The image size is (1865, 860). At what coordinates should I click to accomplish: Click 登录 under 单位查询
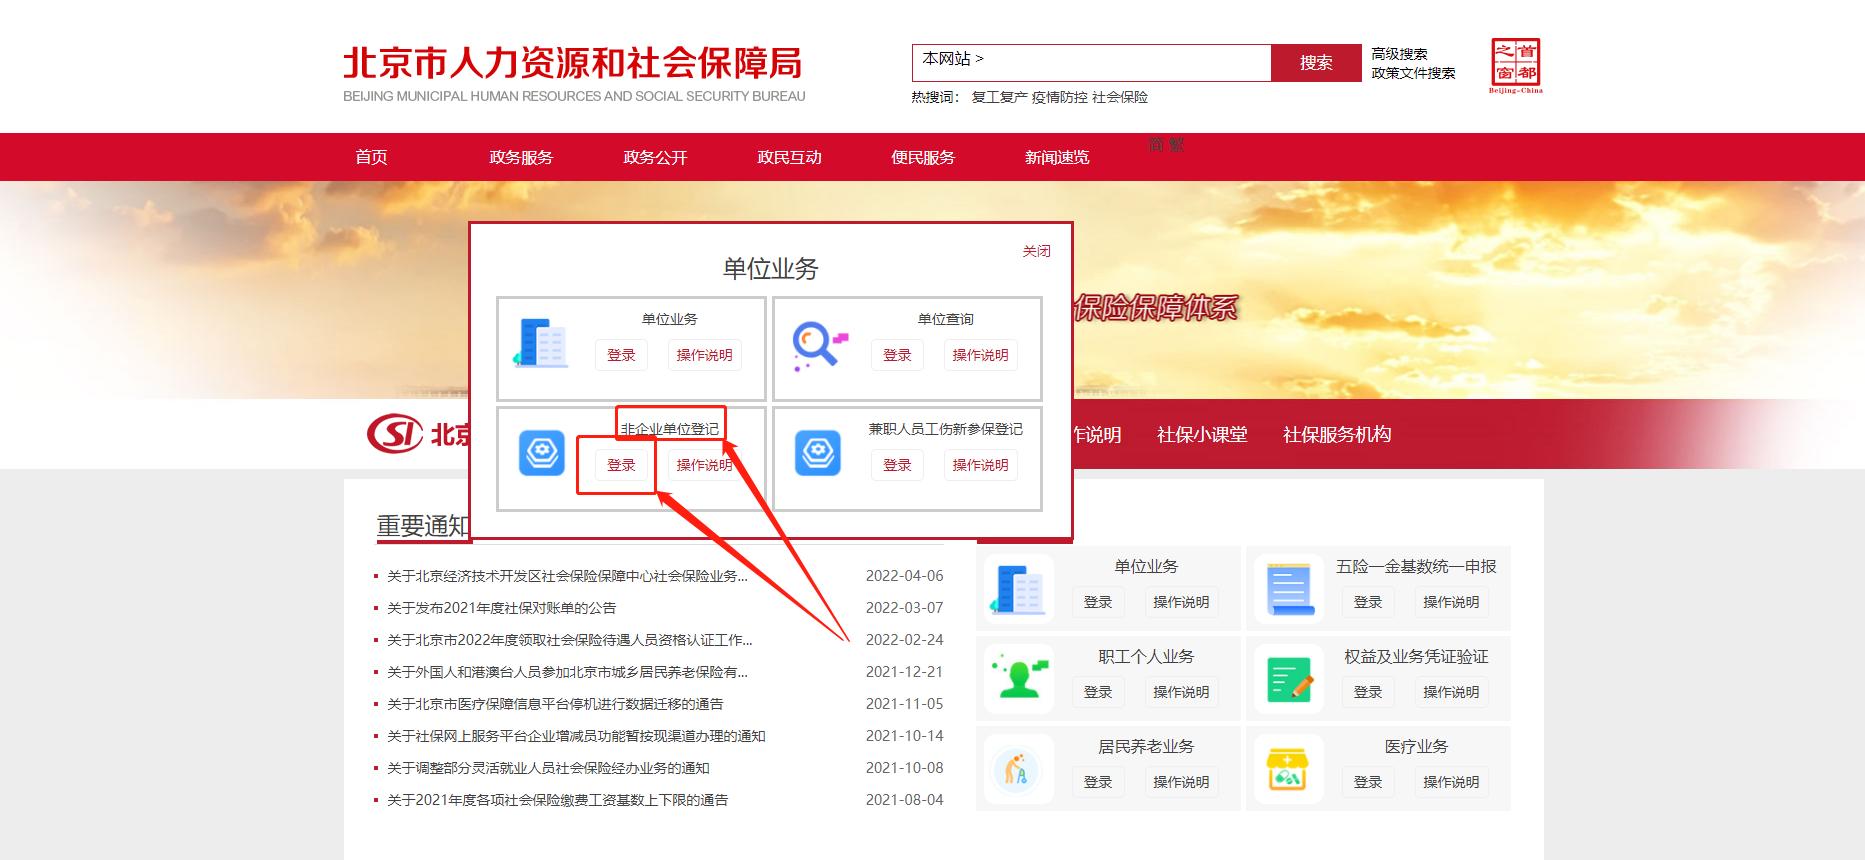897,355
